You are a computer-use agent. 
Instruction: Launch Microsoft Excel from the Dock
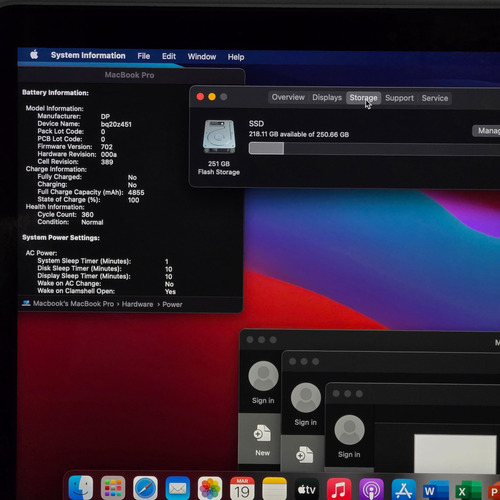[468, 491]
